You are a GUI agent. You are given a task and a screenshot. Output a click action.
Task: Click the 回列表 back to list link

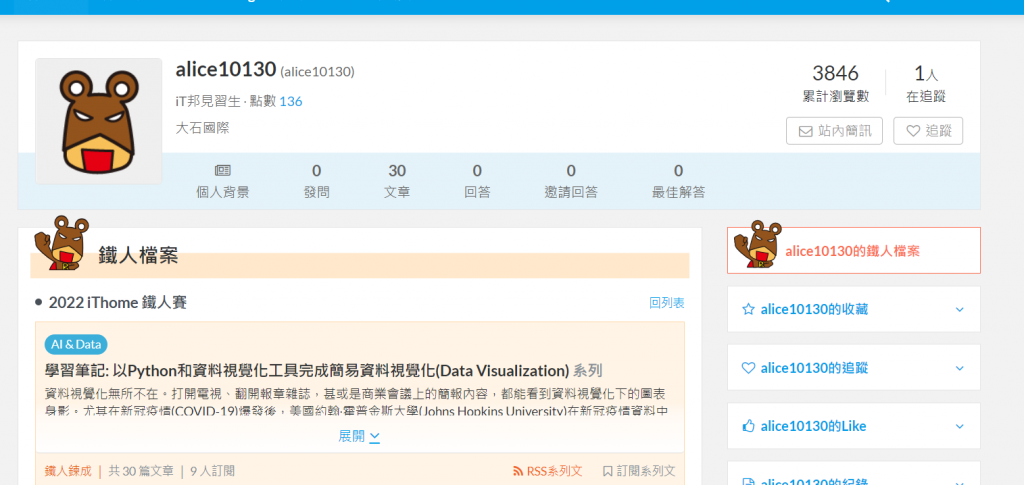point(667,303)
